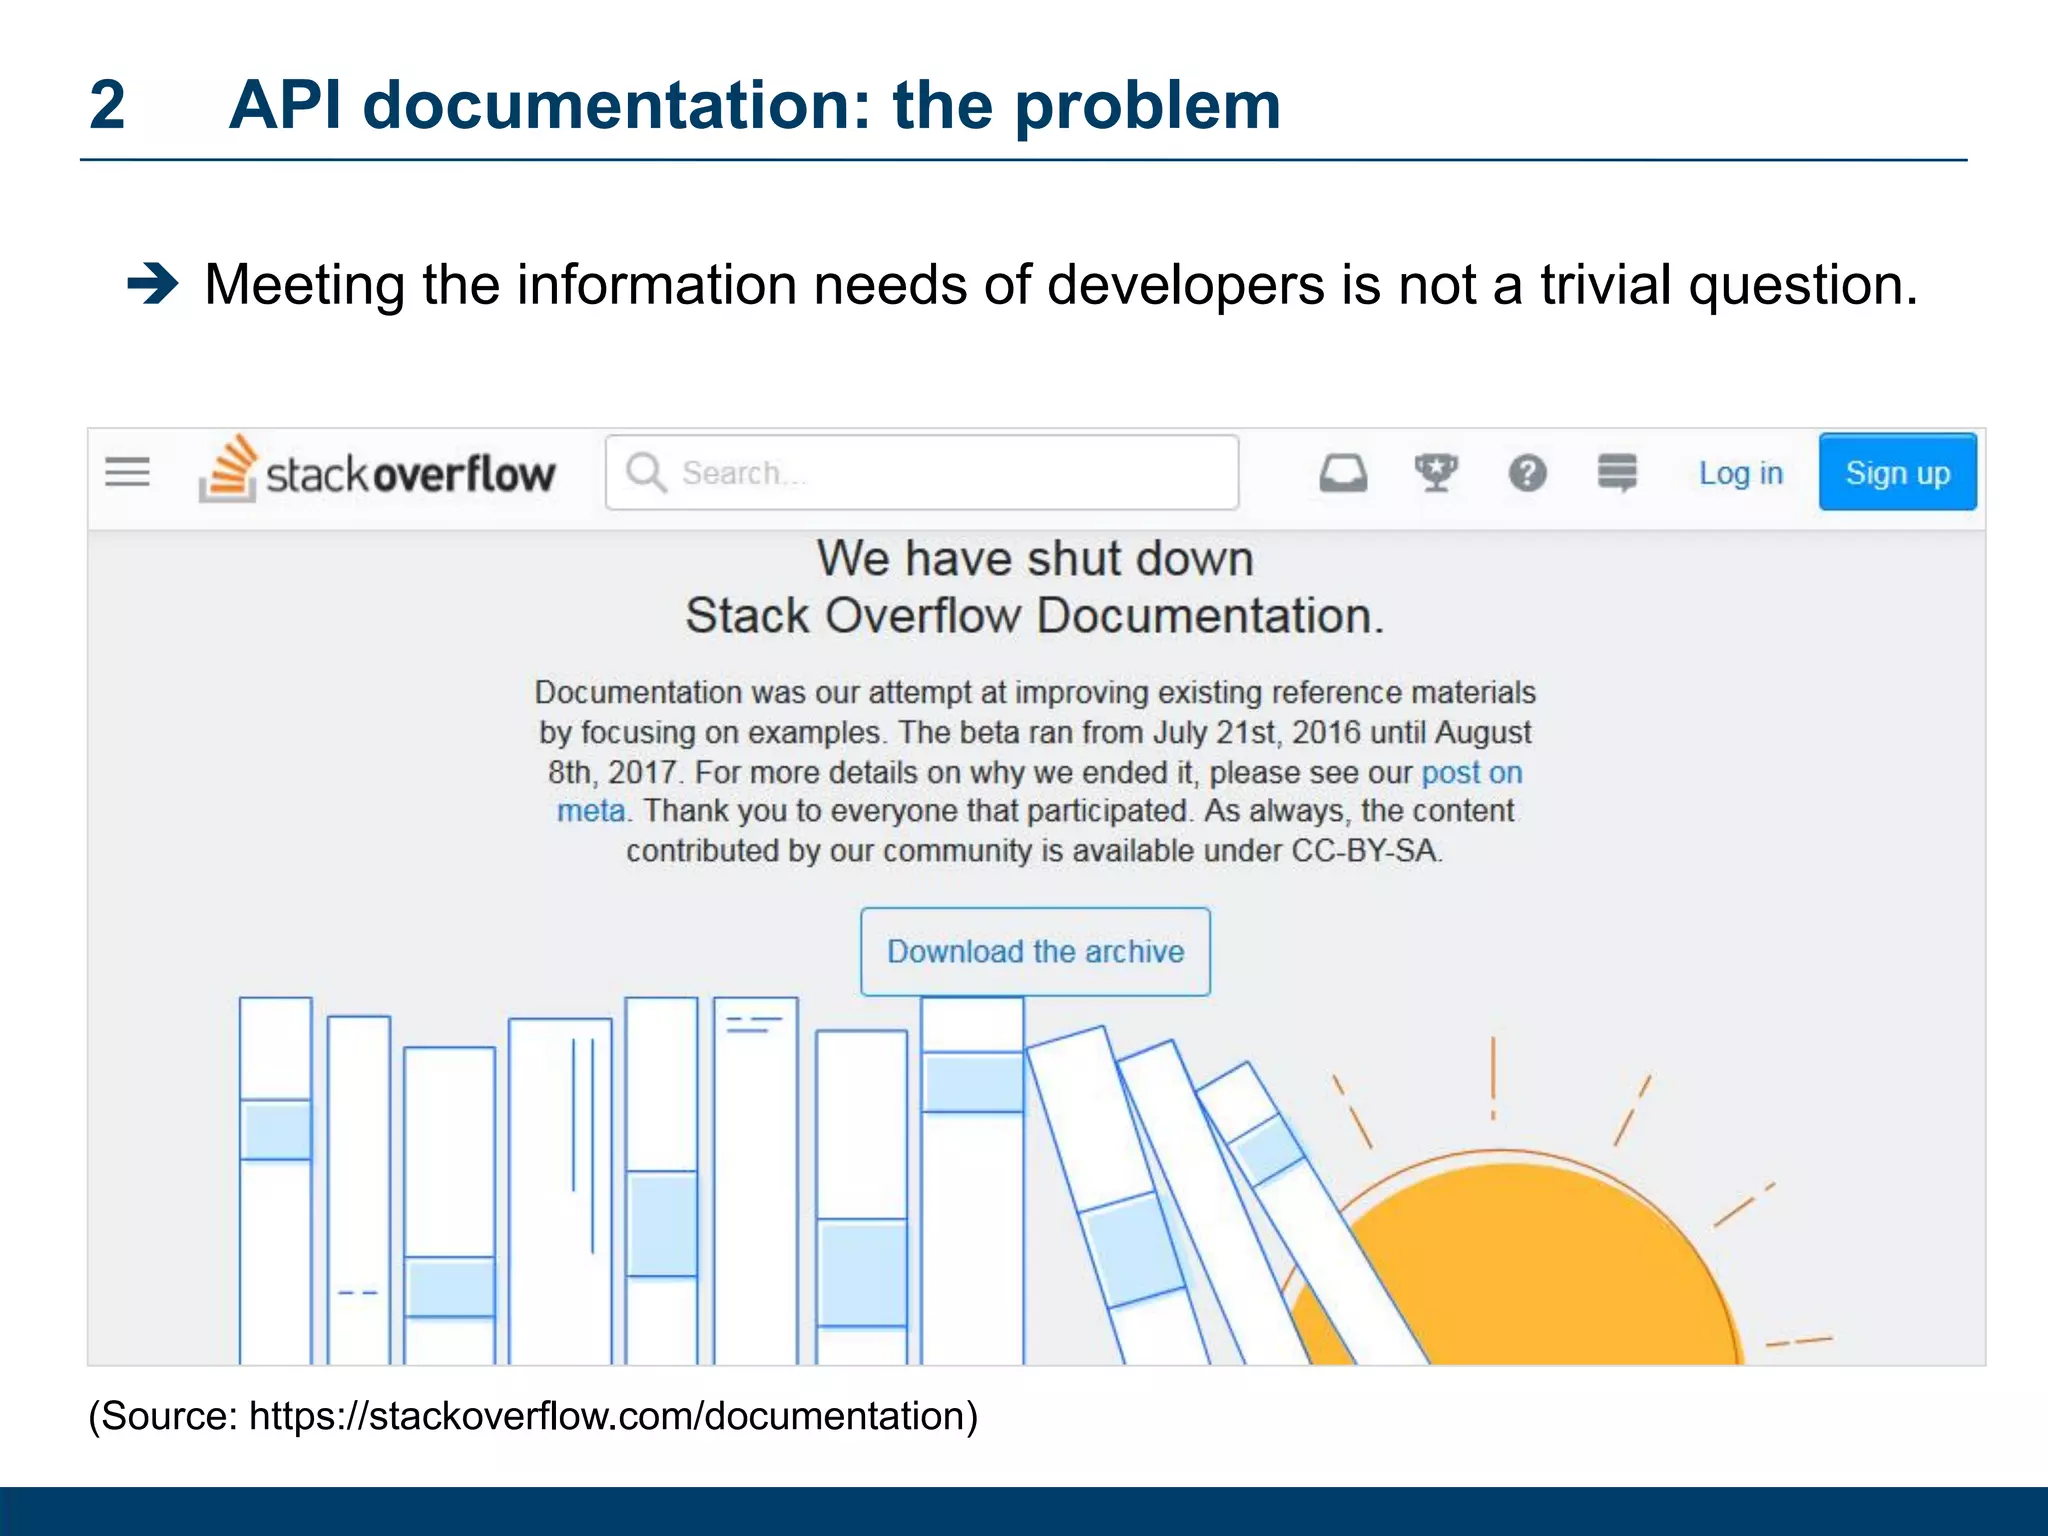Focus the Search input field
Image resolution: width=2048 pixels, height=1536 pixels.
pos(922,472)
